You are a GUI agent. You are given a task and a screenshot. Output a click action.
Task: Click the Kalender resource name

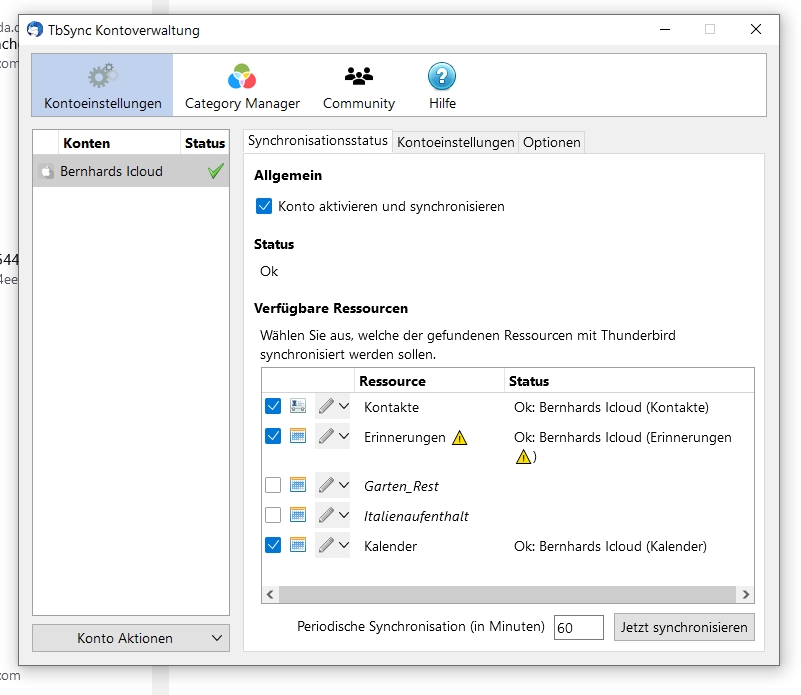click(x=390, y=546)
